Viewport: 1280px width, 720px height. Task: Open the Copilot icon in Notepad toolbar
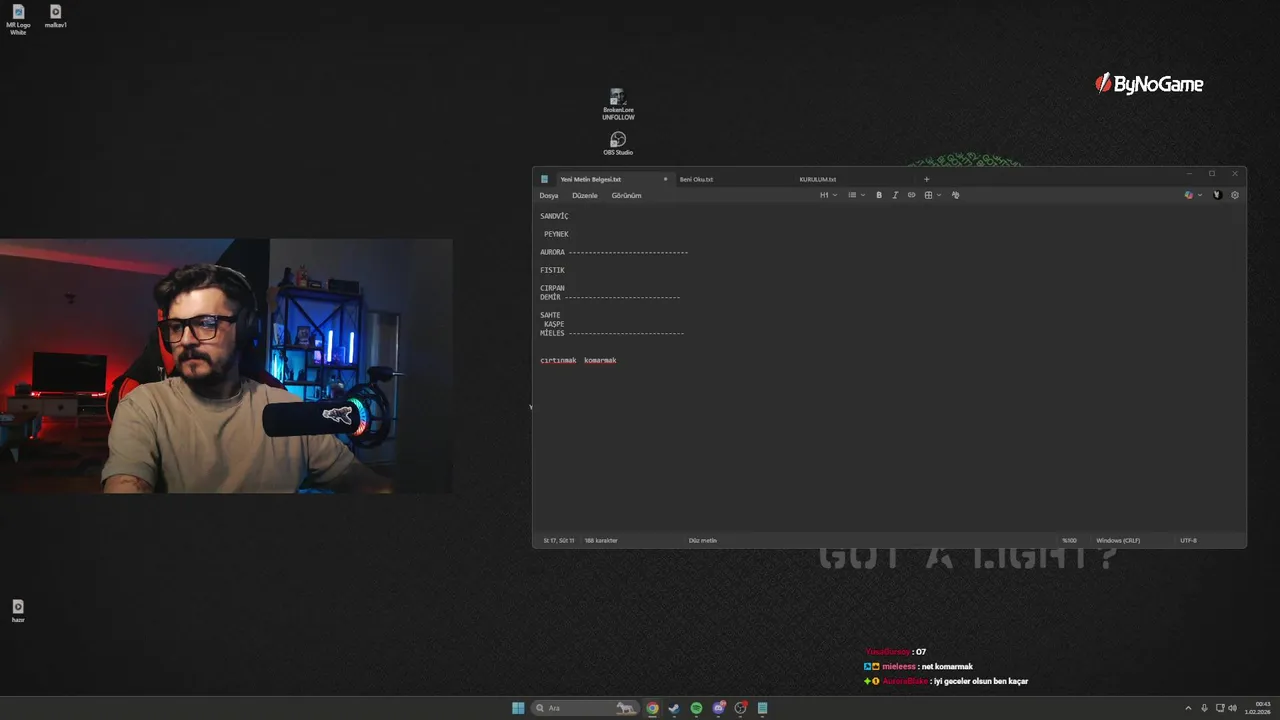[x=1188, y=195]
